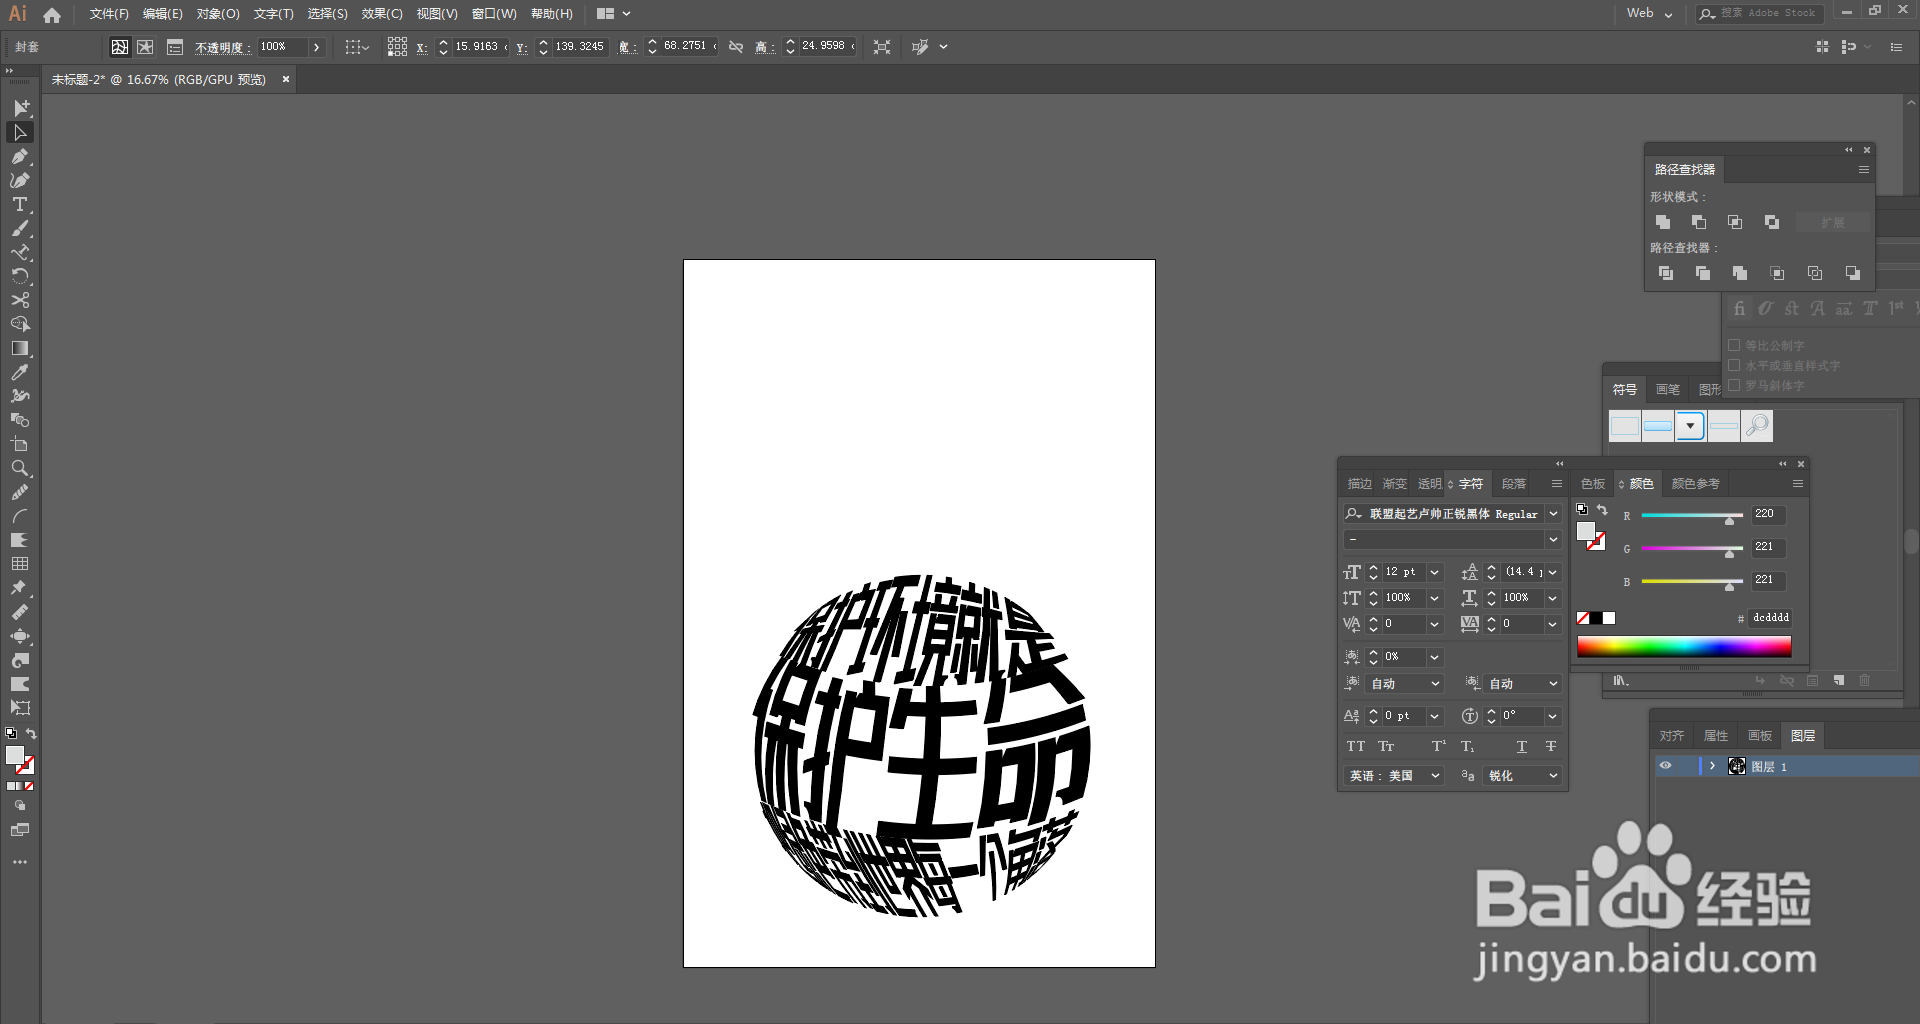Open the Edit Toolbar three-dots menu
Viewport: 1920px width, 1024px height.
20,862
